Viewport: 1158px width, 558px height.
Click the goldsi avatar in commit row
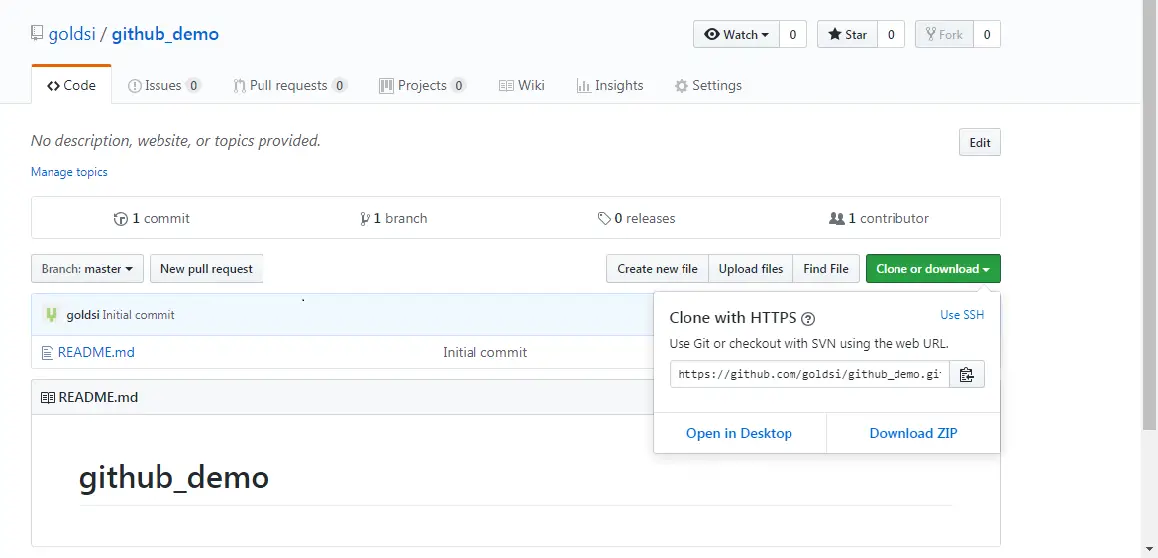click(51, 314)
